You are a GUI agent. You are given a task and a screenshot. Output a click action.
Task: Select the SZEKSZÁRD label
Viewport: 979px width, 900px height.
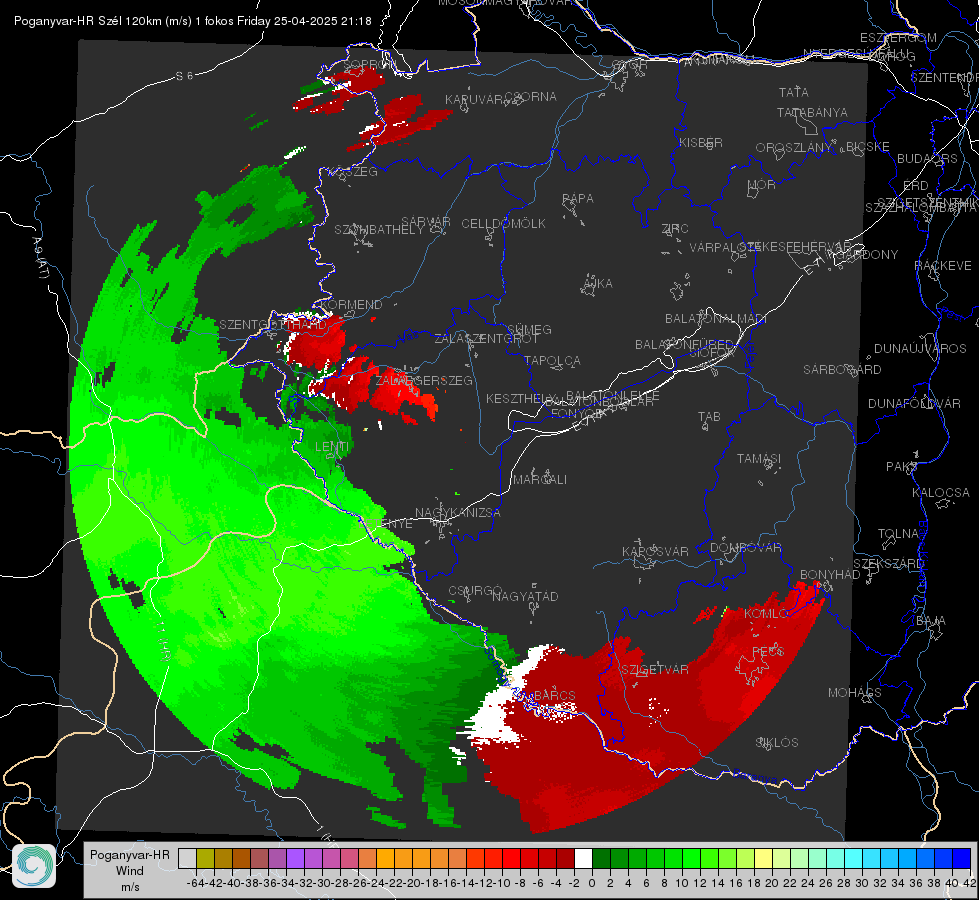(x=888, y=564)
